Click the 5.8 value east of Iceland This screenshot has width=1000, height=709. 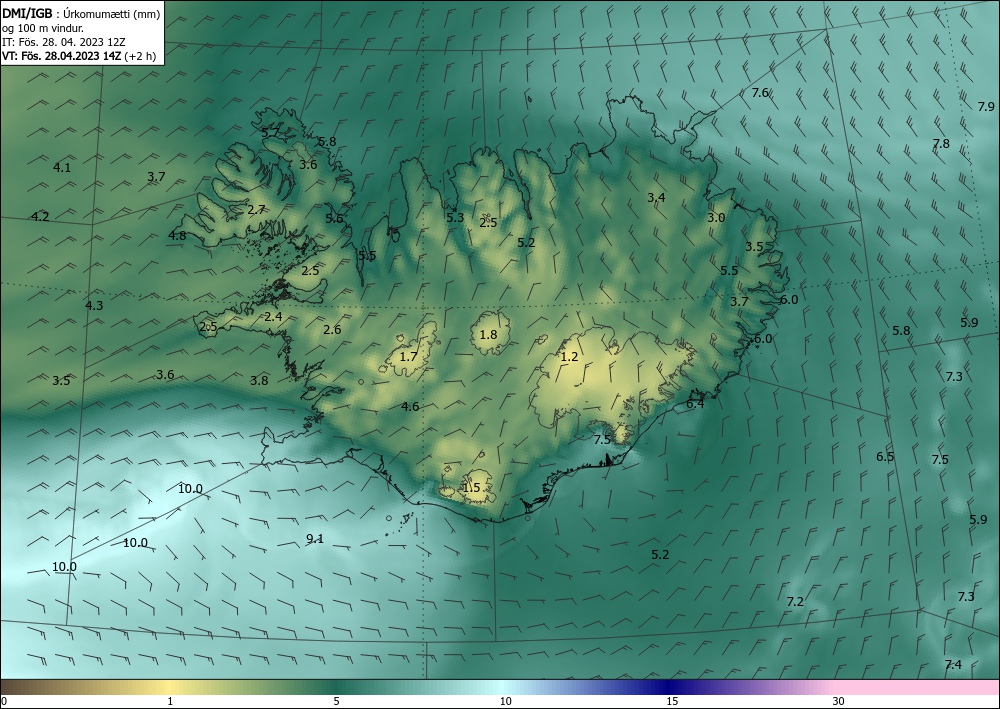pos(901,330)
